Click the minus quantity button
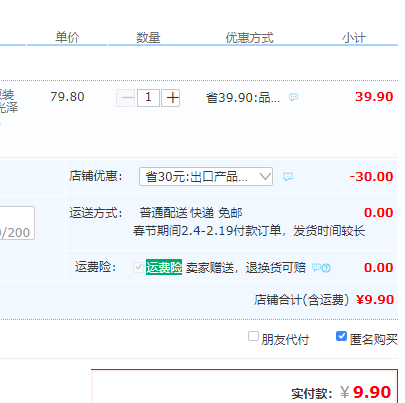 pyautogui.click(x=126, y=98)
